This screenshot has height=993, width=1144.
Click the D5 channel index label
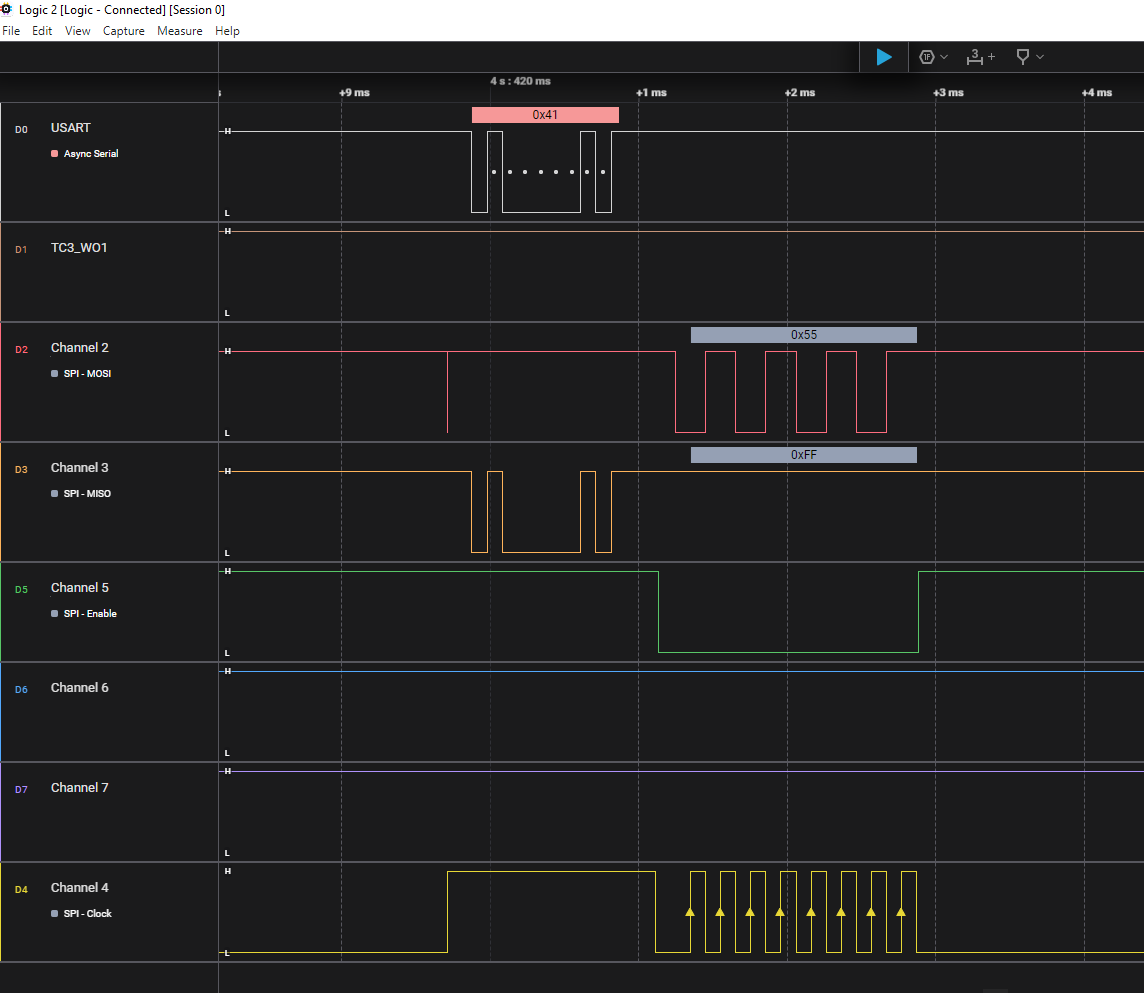click(x=21, y=590)
